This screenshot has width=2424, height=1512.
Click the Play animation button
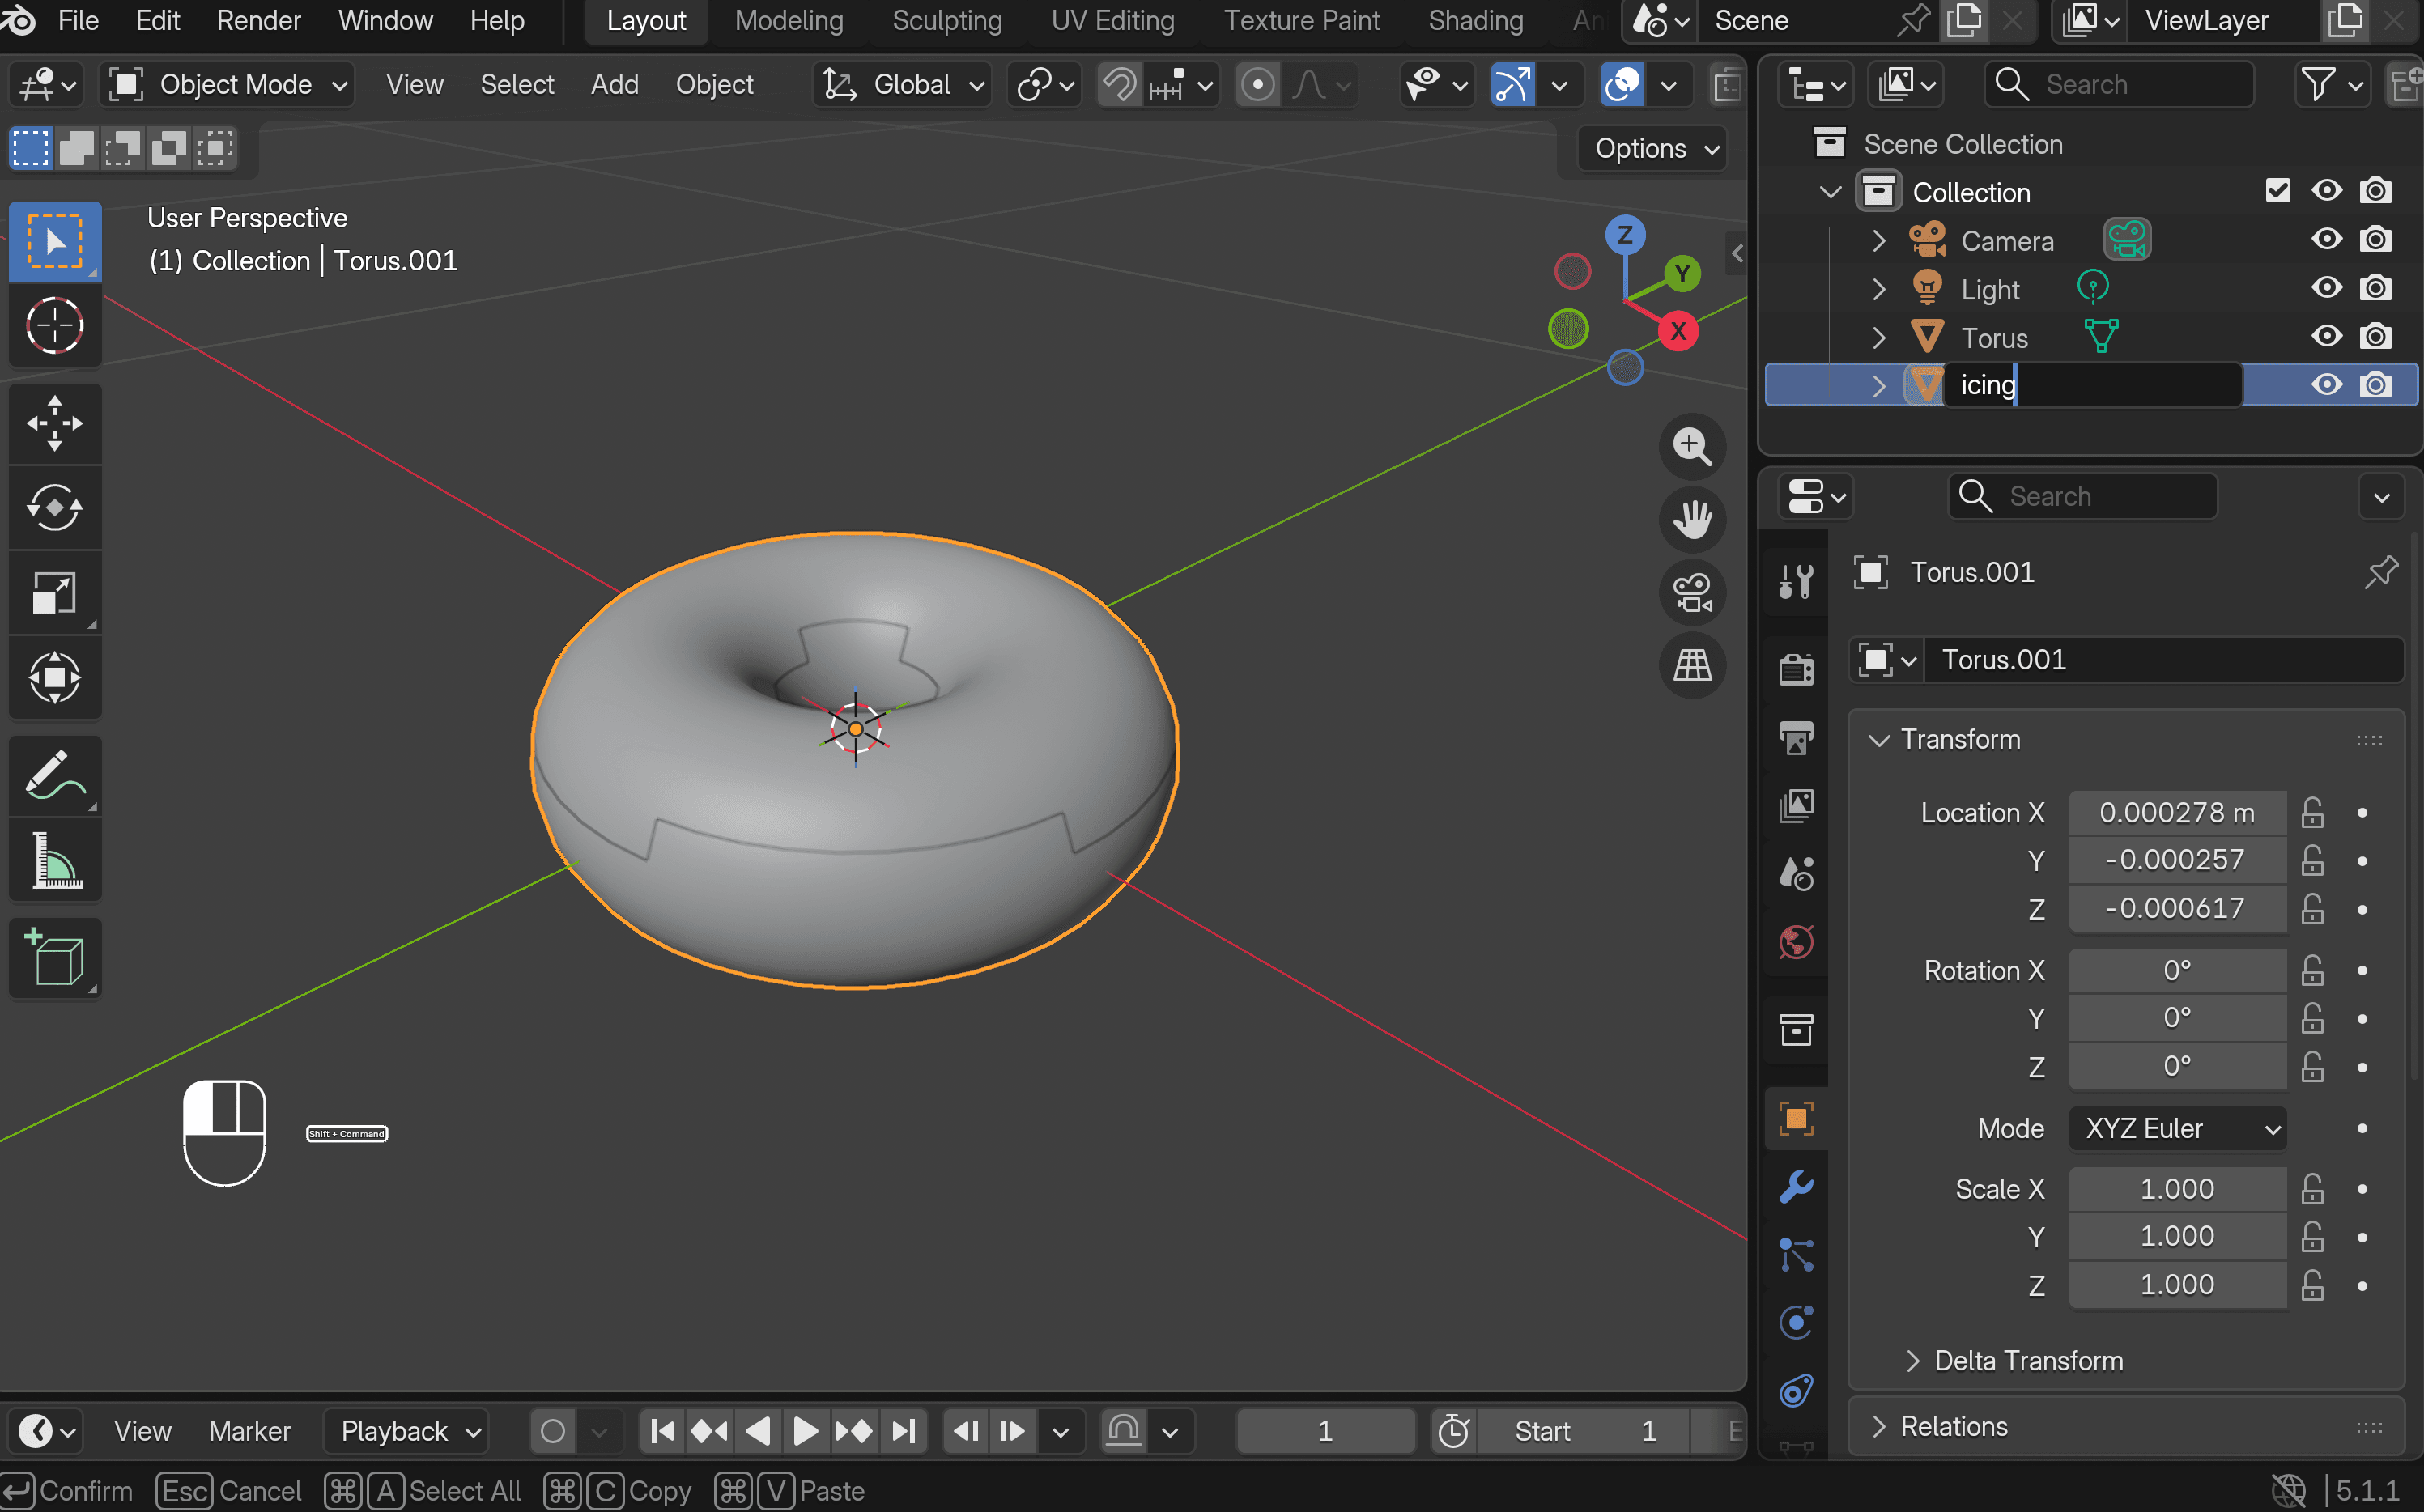(x=805, y=1431)
